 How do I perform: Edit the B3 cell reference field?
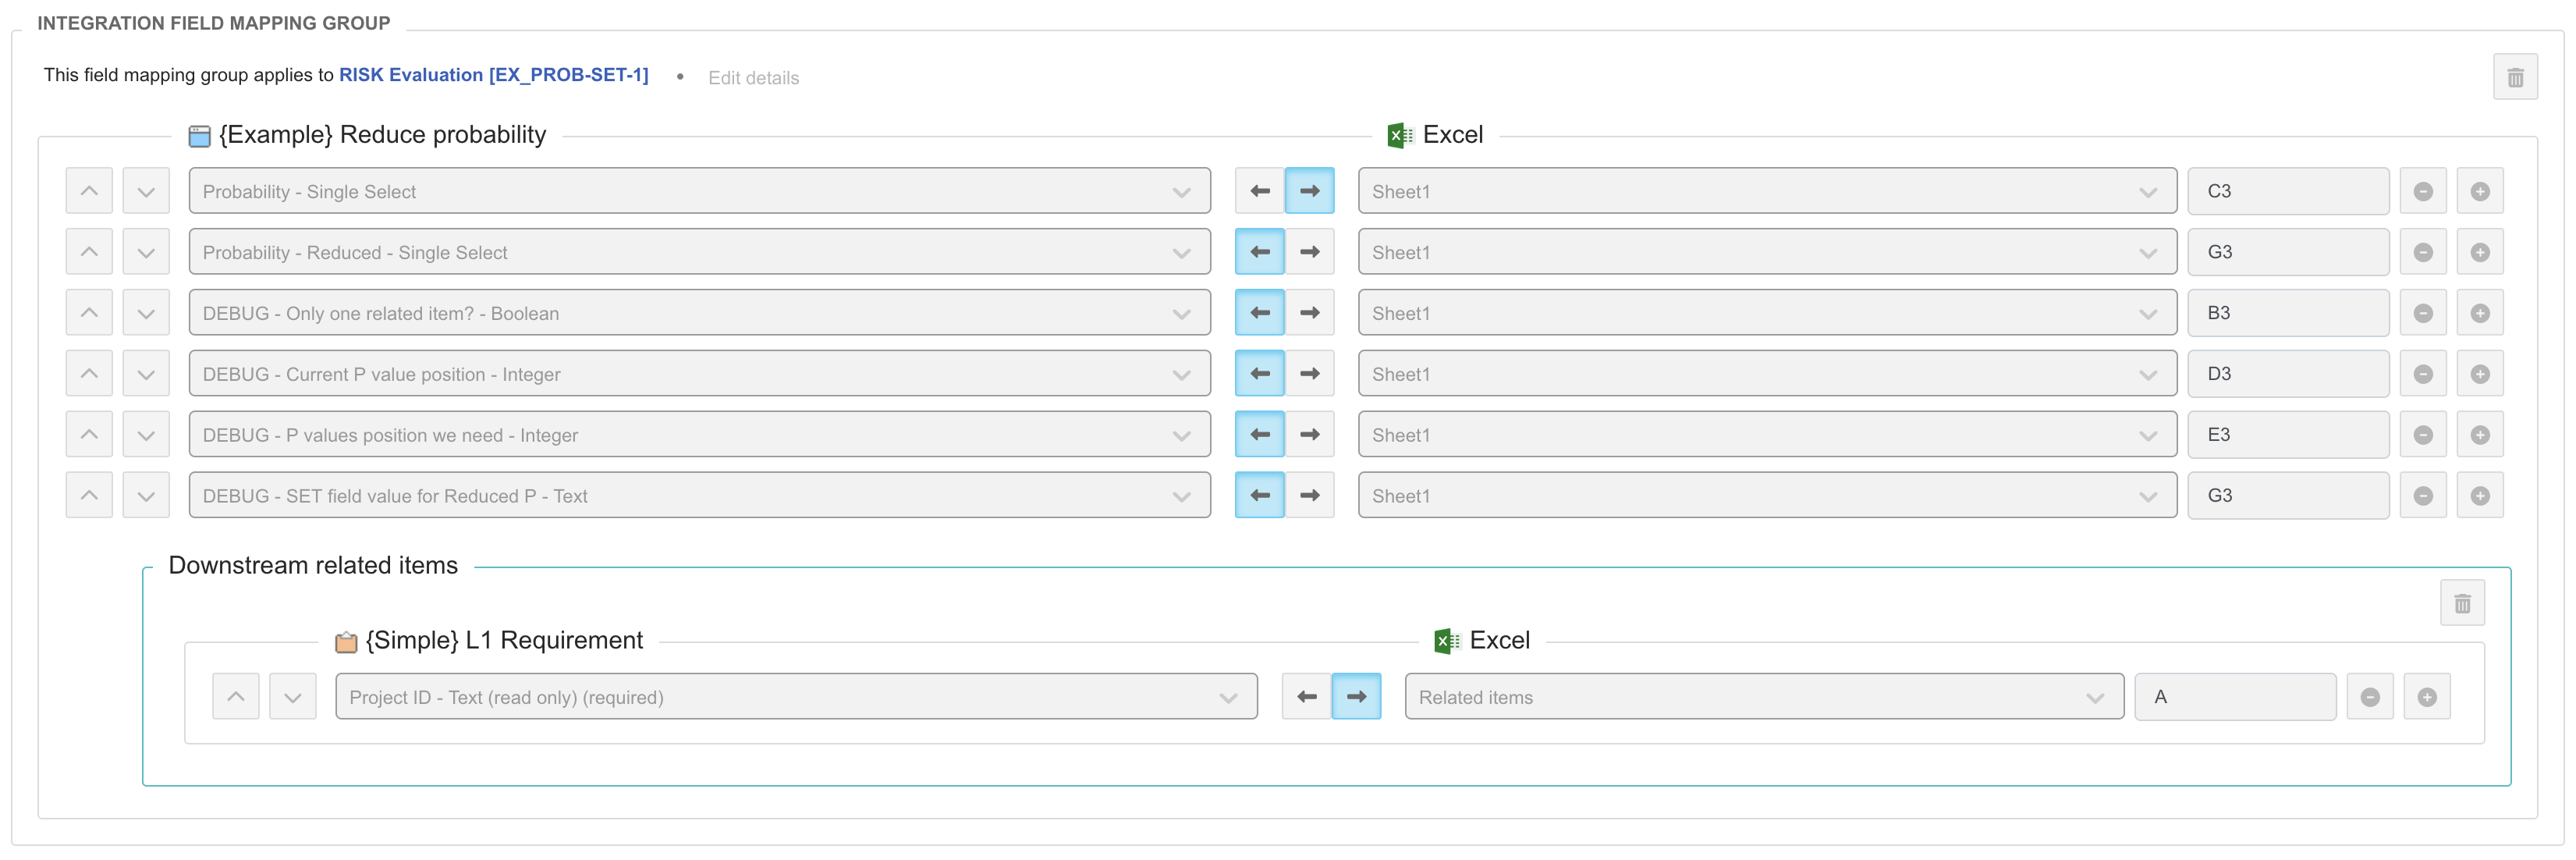(x=2289, y=313)
